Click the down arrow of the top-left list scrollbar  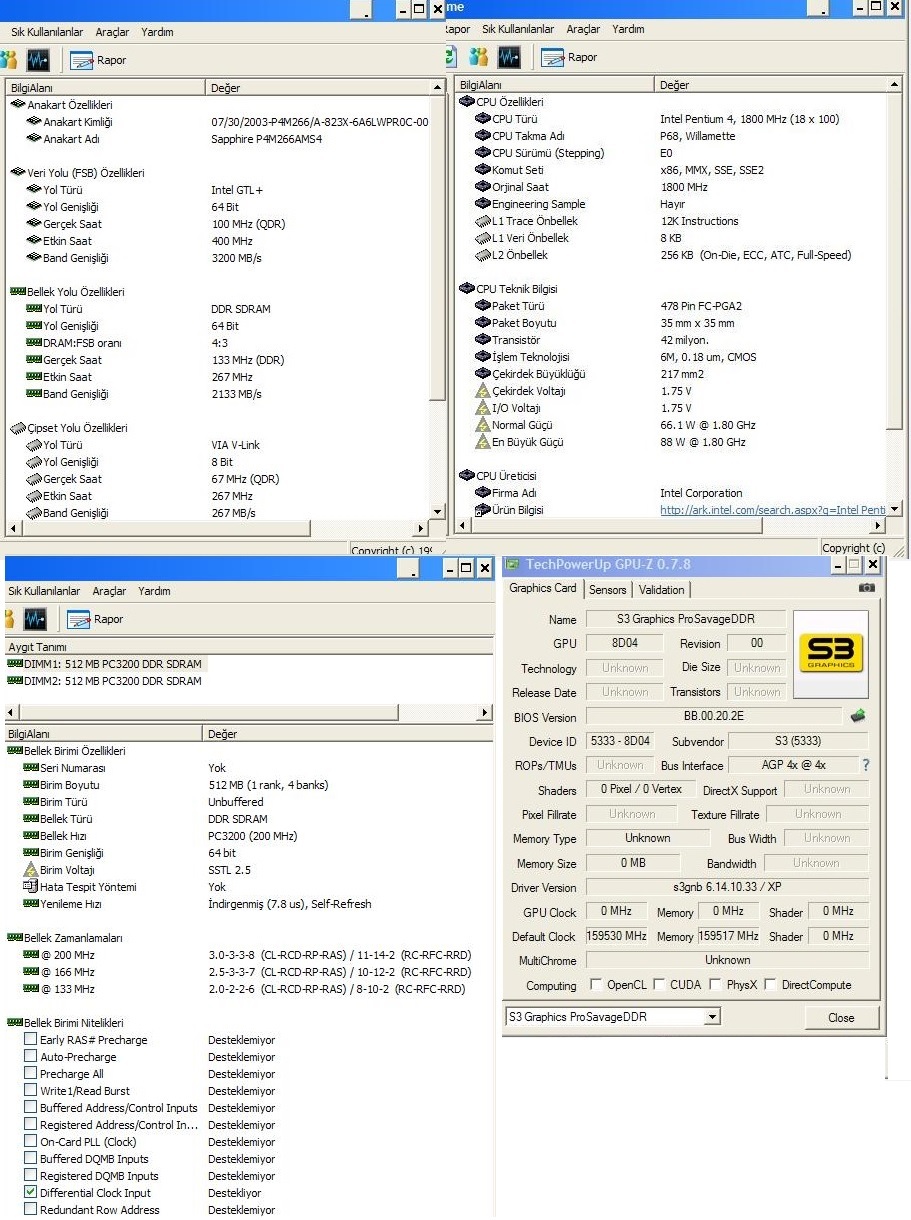437,511
